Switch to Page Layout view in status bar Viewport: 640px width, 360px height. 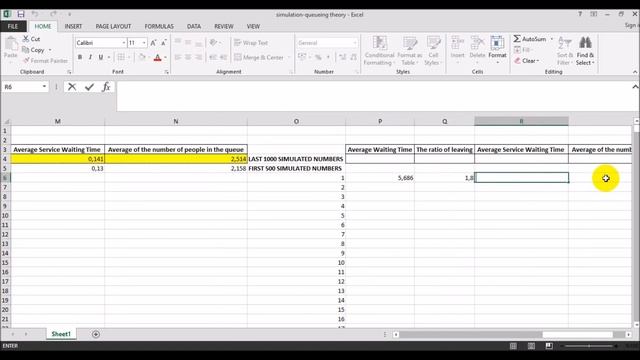pos(531,346)
